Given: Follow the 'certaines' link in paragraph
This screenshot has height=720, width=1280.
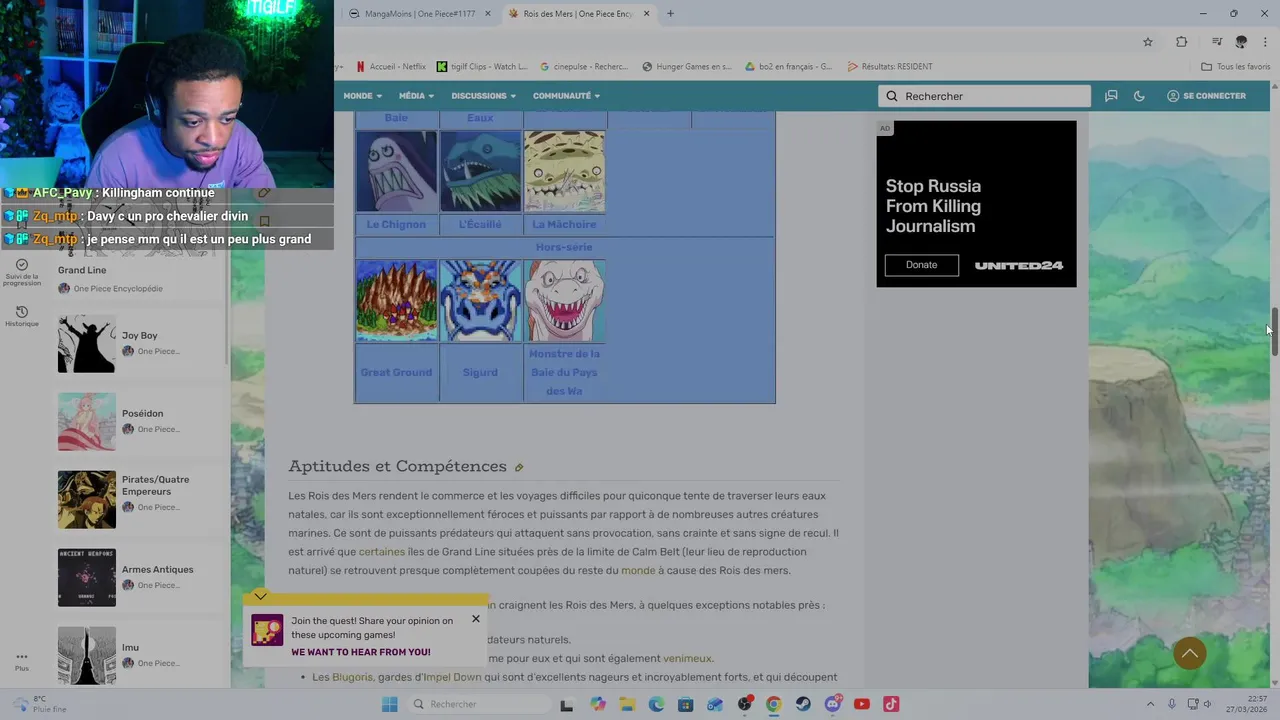Looking at the screenshot, I should click(x=382, y=552).
